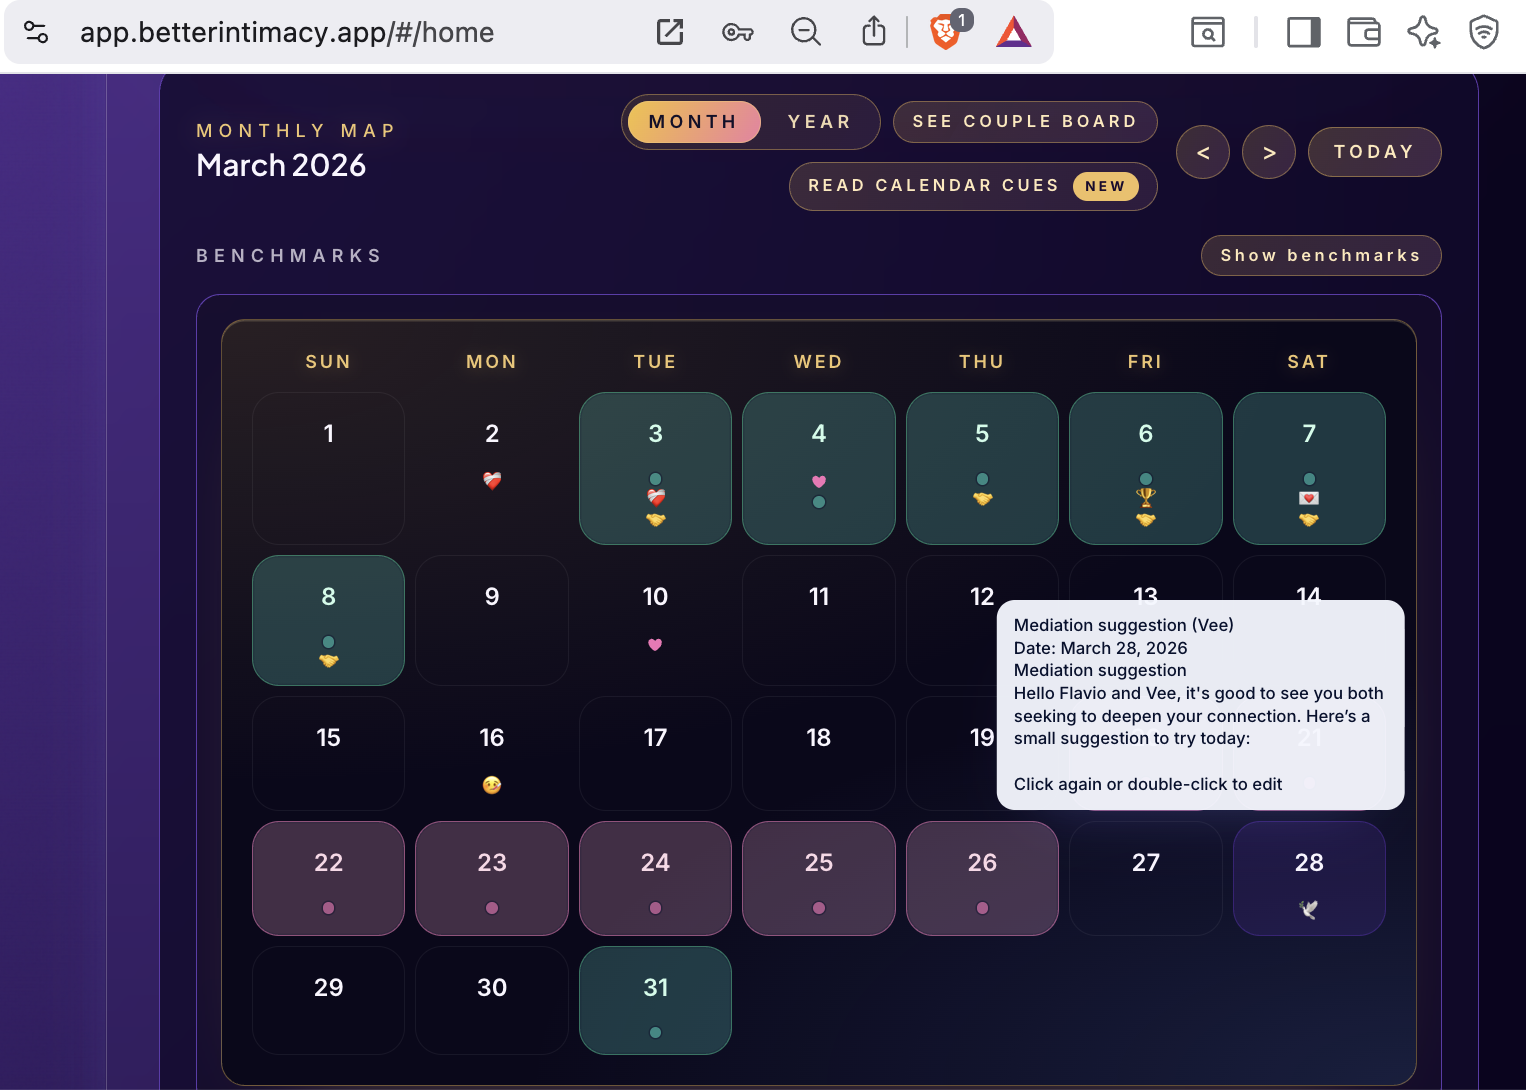The height and width of the screenshot is (1090, 1526).
Task: Open SEE COUPLE BOARD
Action: [1024, 121]
